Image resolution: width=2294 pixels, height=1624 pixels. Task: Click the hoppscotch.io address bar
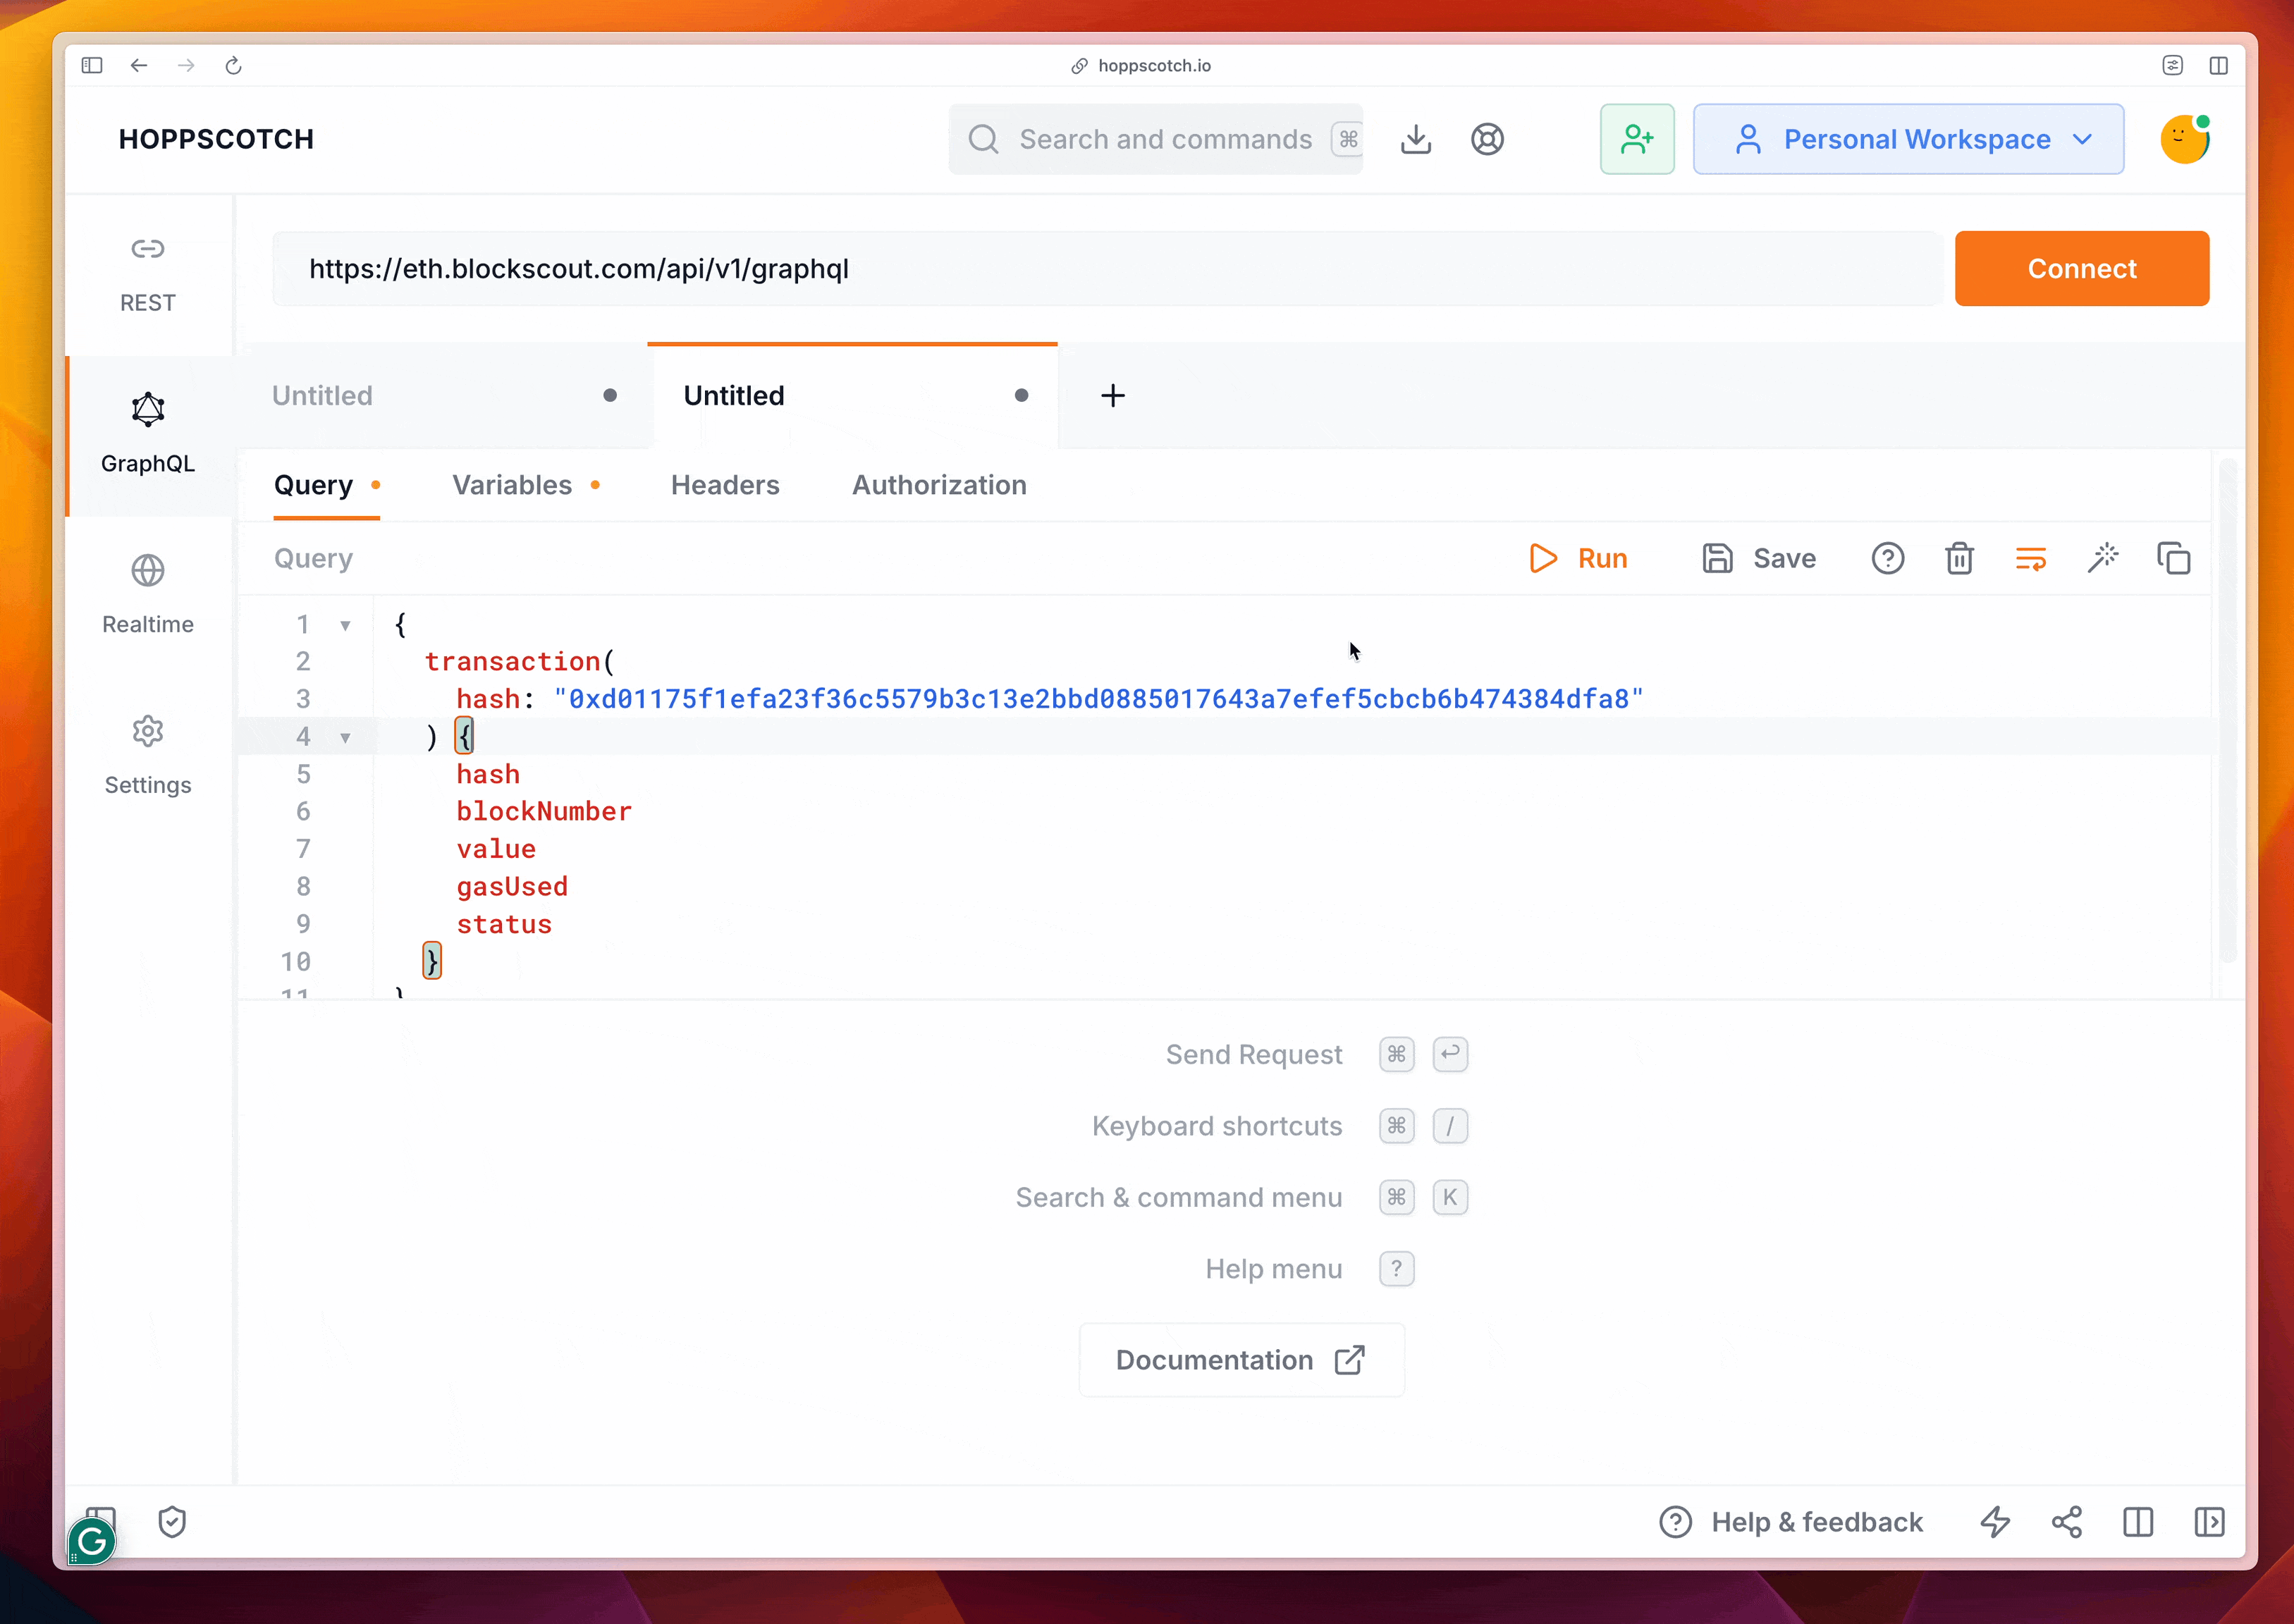(1140, 65)
